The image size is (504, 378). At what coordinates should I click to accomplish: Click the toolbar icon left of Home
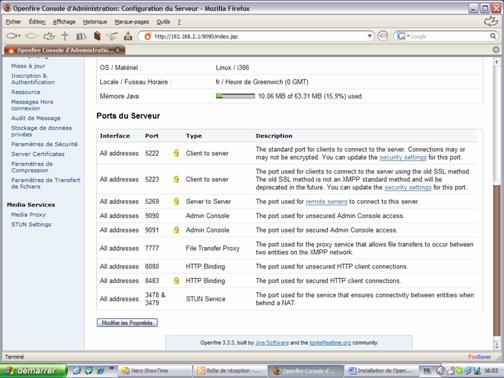click(113, 36)
